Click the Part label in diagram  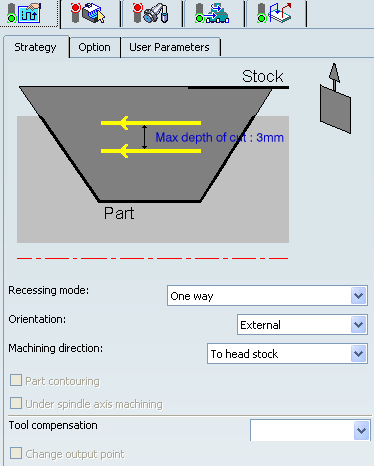119,213
